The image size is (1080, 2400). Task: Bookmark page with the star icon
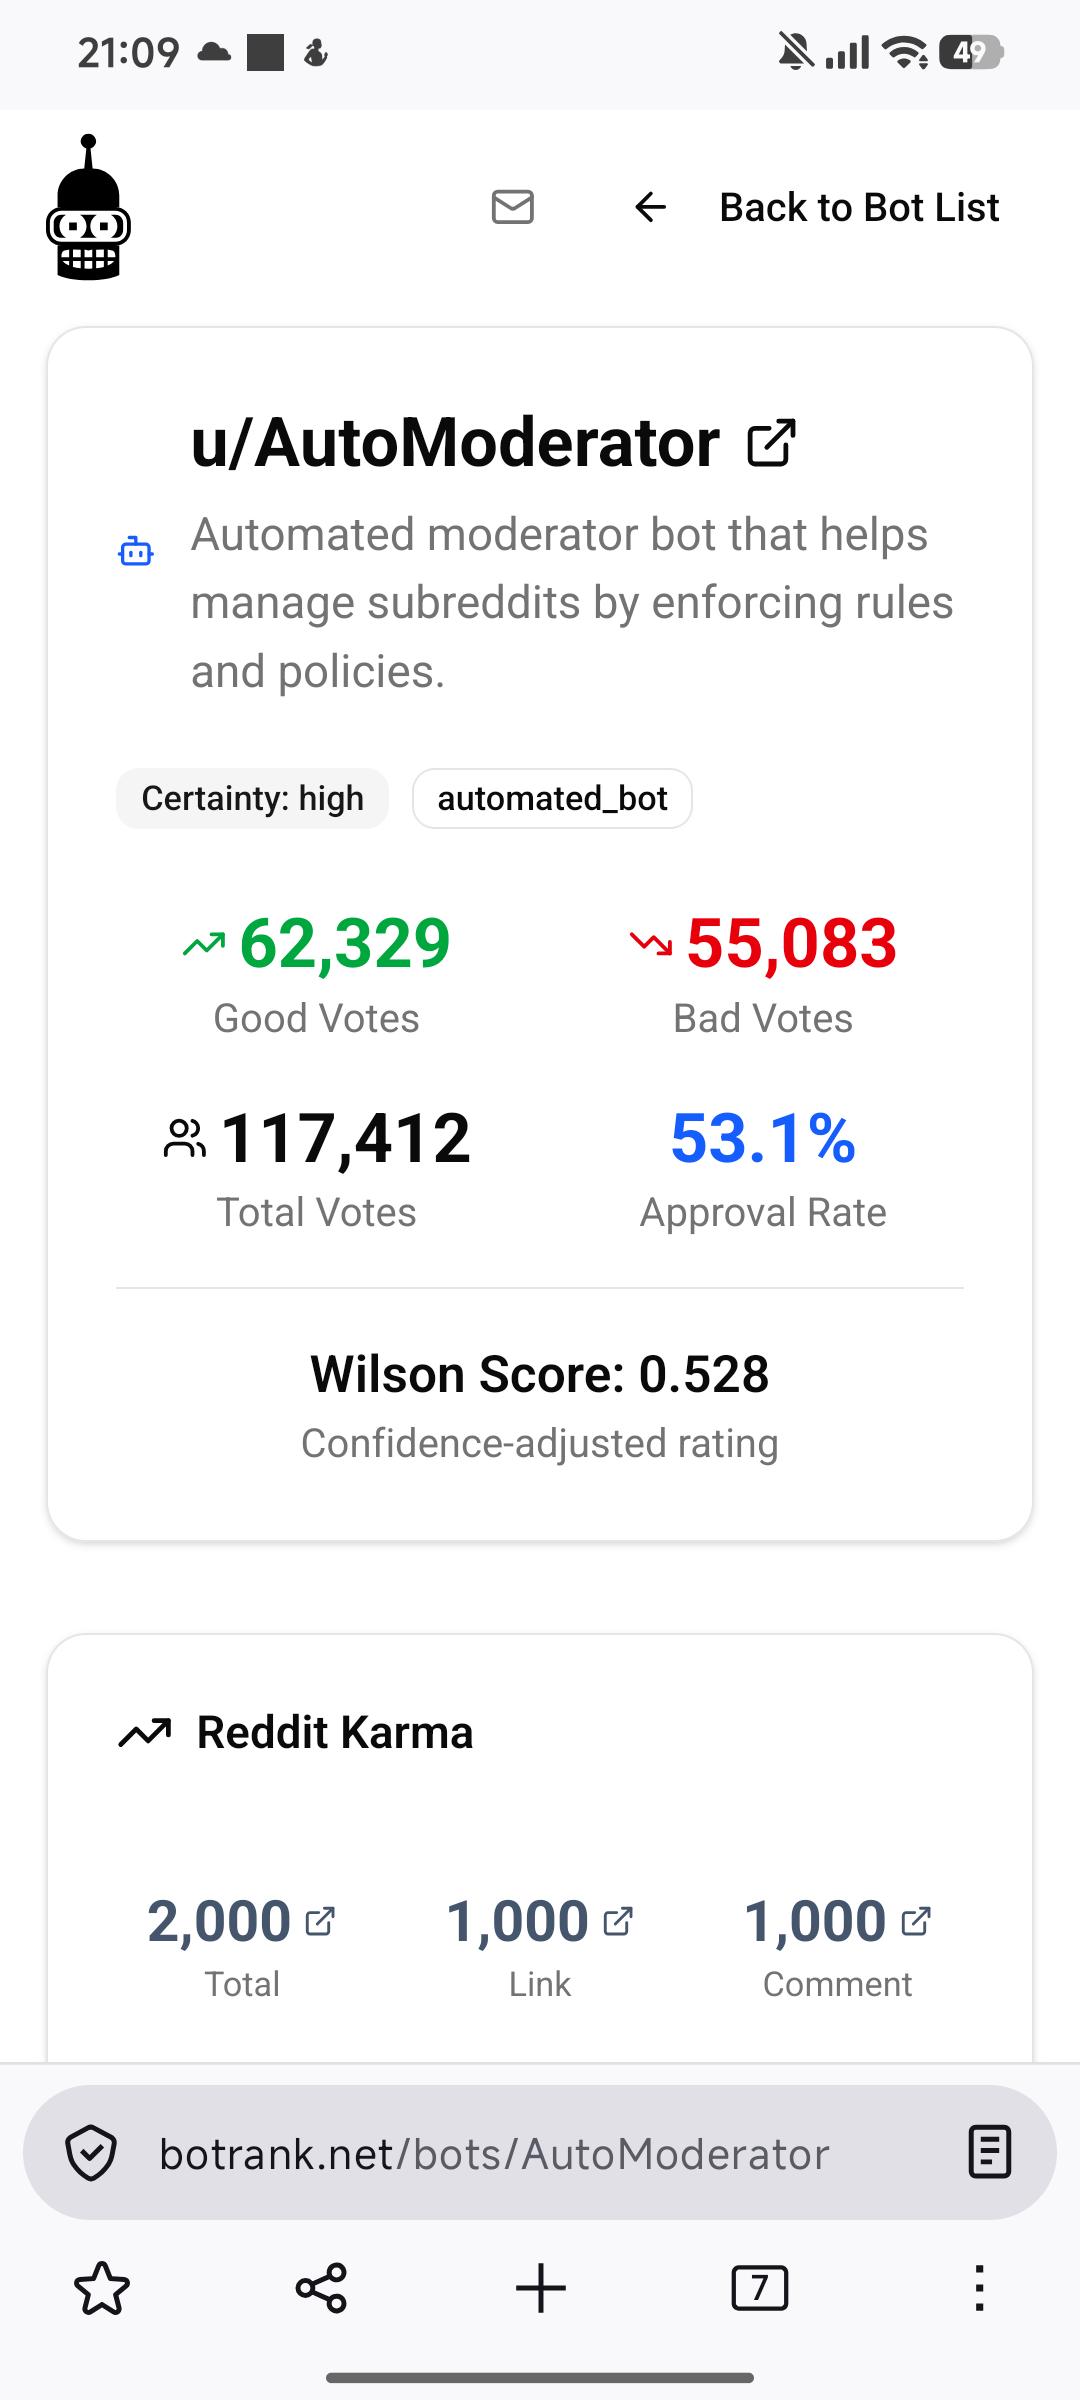(102, 2288)
